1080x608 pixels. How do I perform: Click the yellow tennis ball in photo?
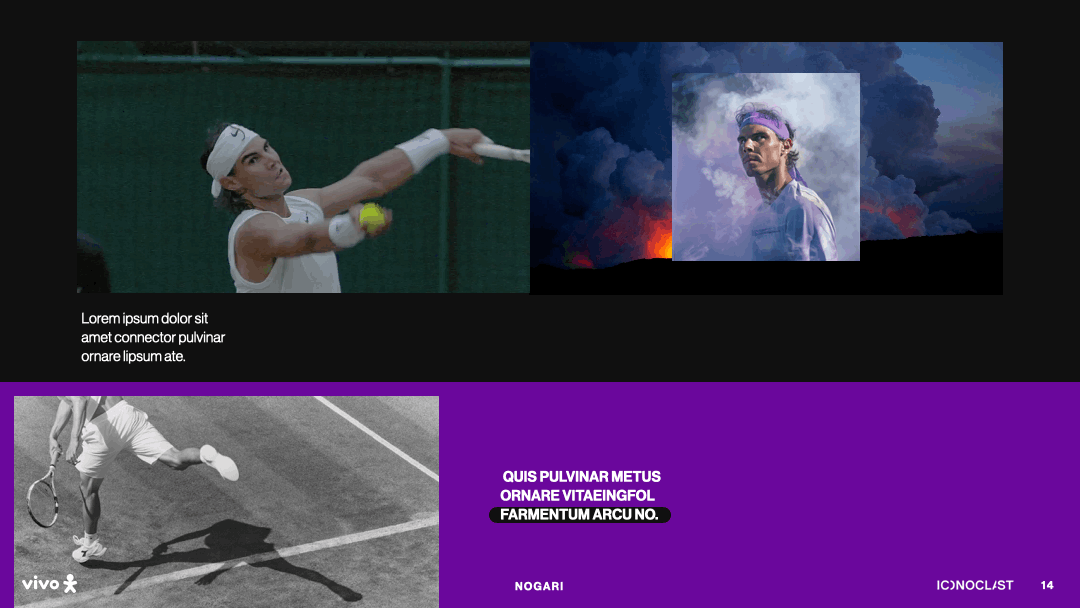coord(372,217)
